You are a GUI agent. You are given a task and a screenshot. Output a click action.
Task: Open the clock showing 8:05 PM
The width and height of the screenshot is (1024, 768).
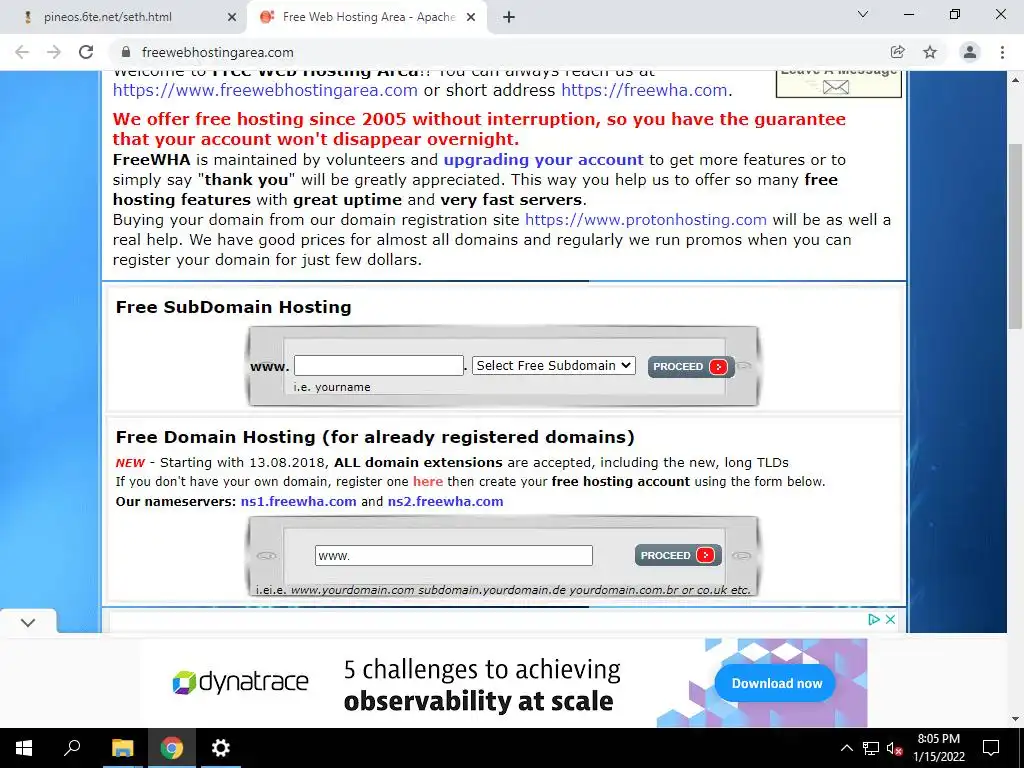click(938, 748)
